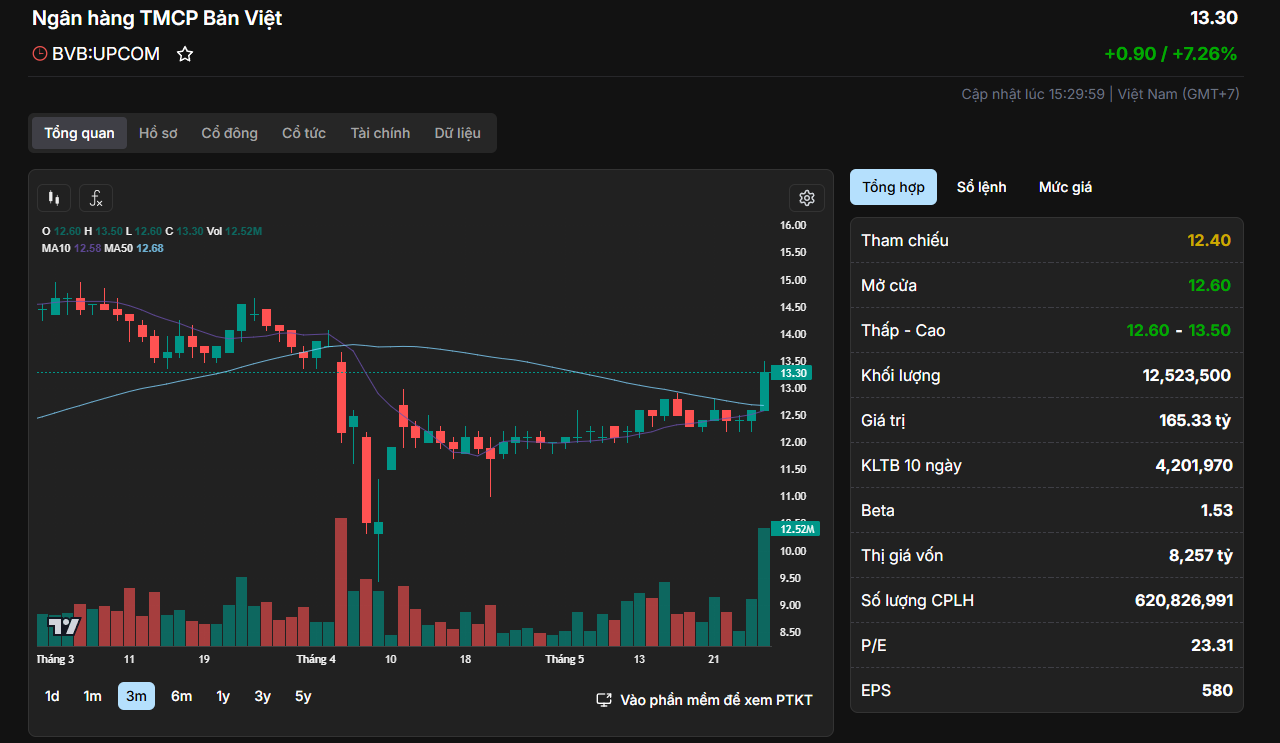Click the 13.30 price in the header
1280x743 pixels.
(1213, 18)
